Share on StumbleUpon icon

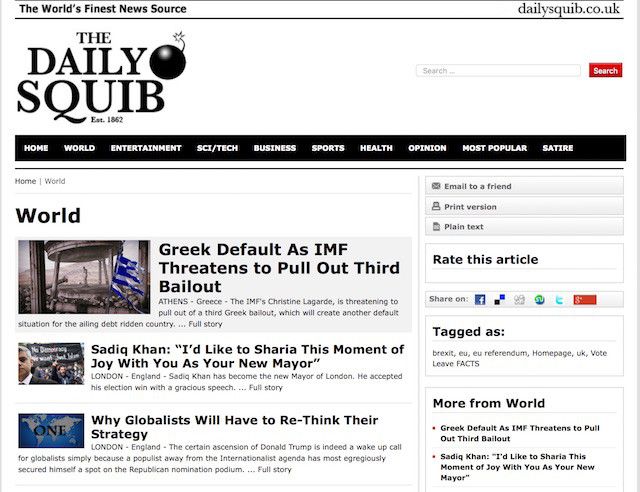[x=540, y=300]
